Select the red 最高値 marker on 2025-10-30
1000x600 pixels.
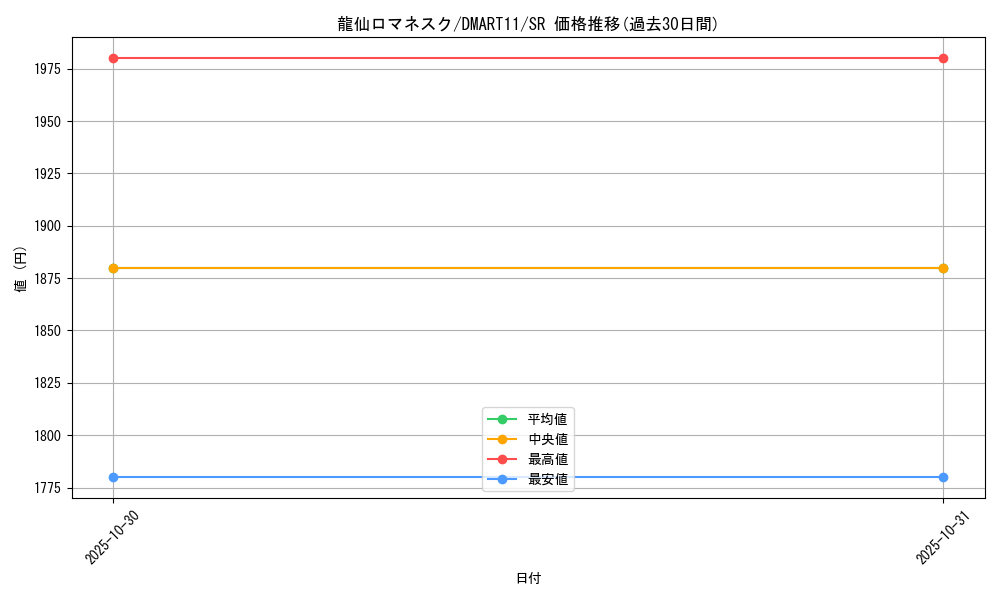[x=112, y=58]
